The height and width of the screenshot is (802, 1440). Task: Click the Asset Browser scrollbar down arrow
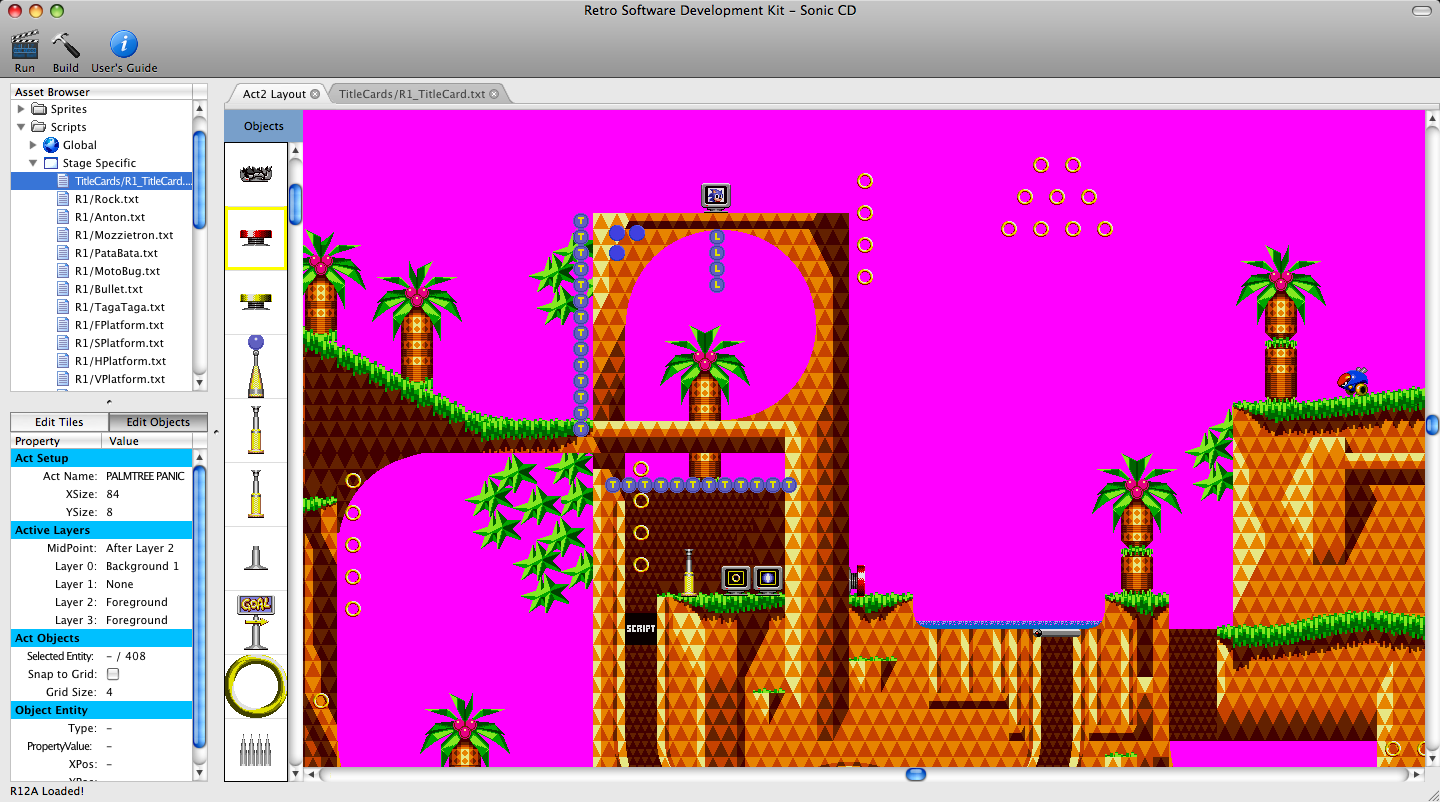pos(200,382)
